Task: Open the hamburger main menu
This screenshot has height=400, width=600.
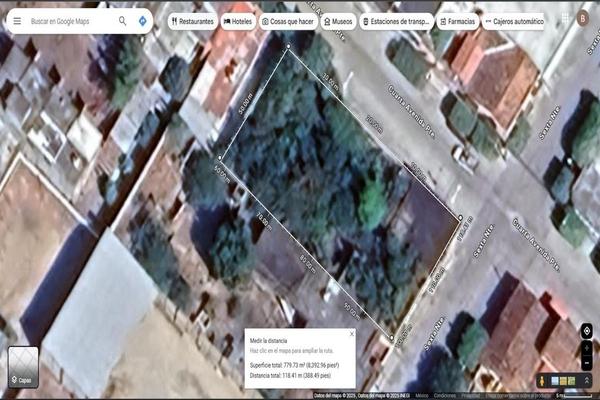Action: coord(16,20)
